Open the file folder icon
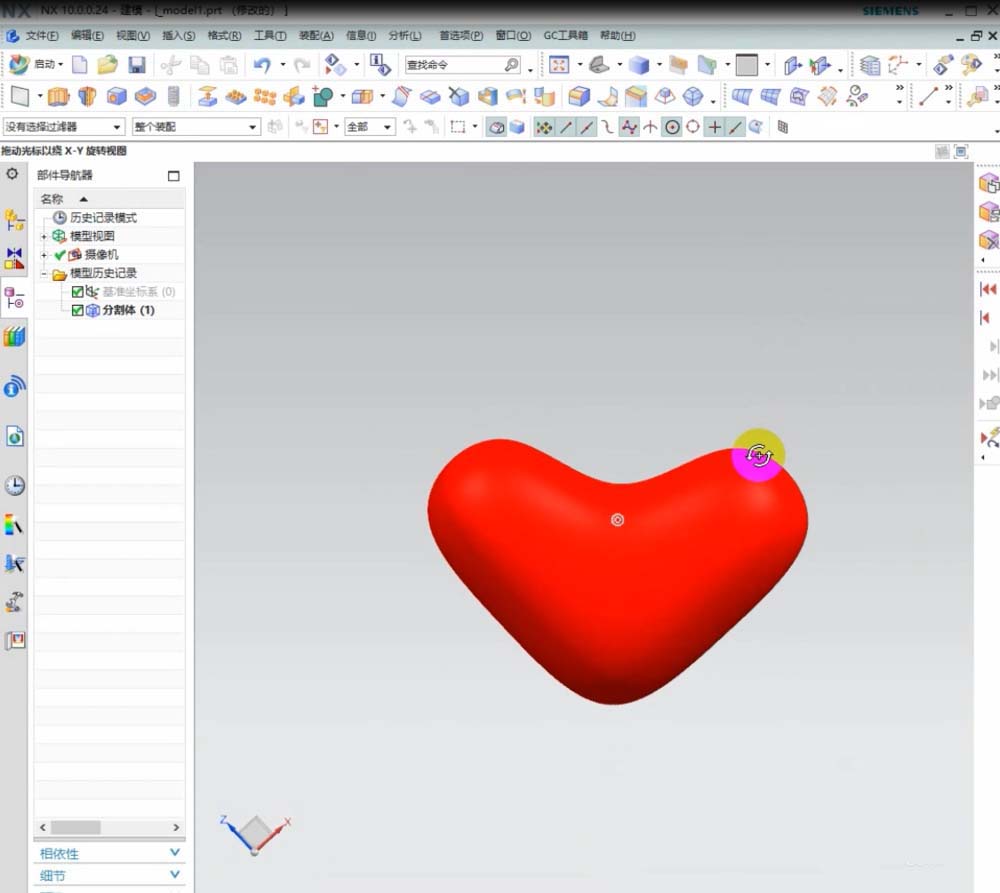 [x=107, y=65]
